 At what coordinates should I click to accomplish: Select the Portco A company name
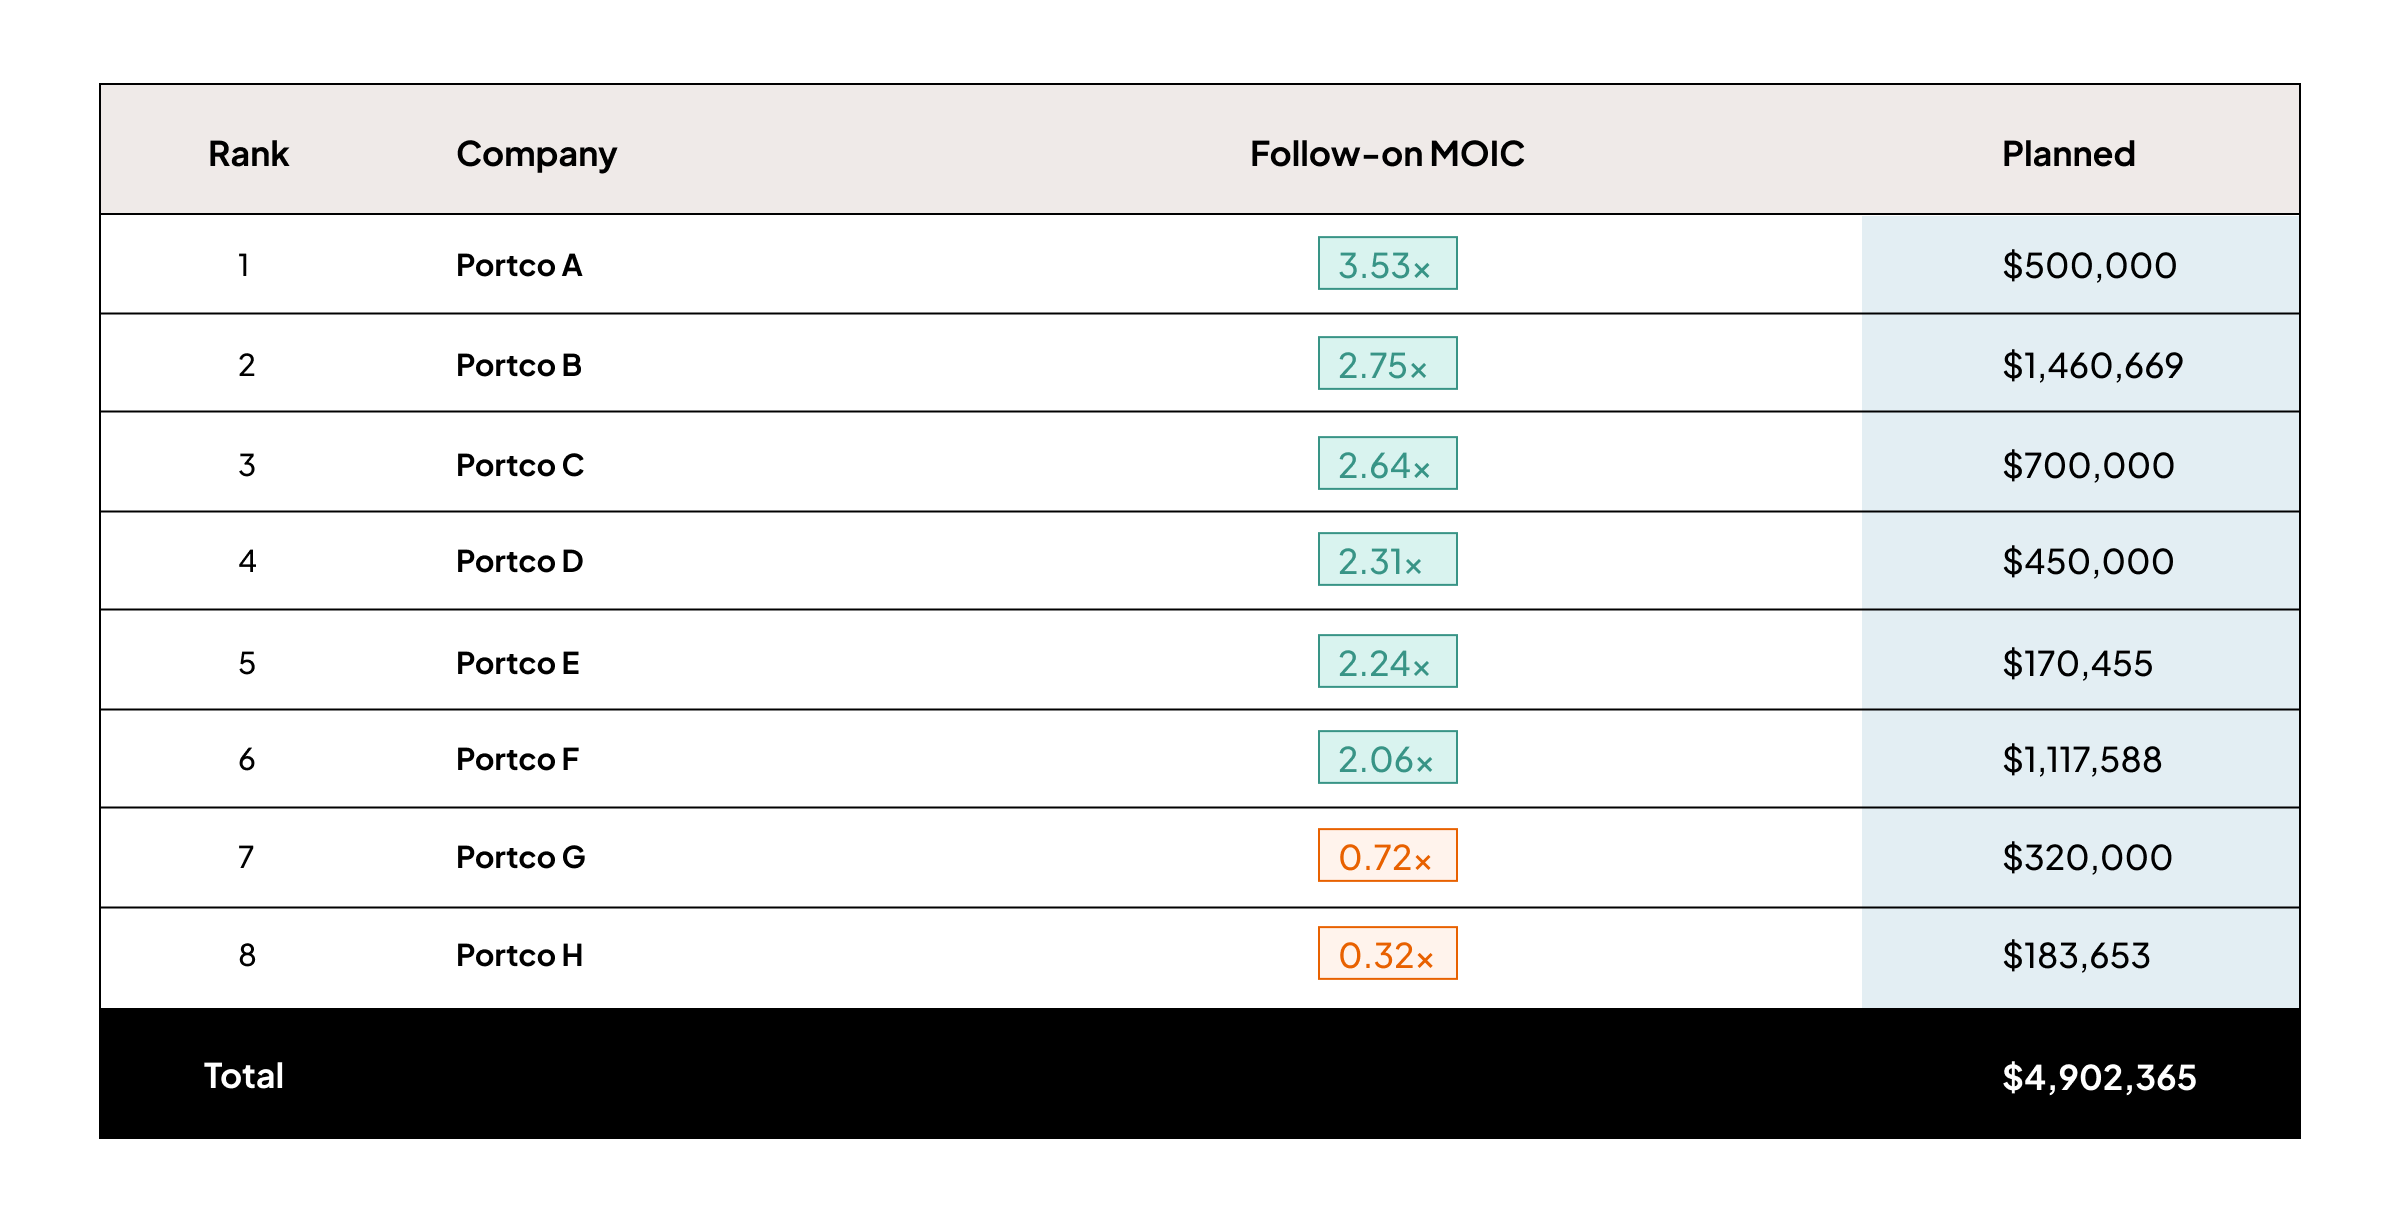click(x=519, y=265)
